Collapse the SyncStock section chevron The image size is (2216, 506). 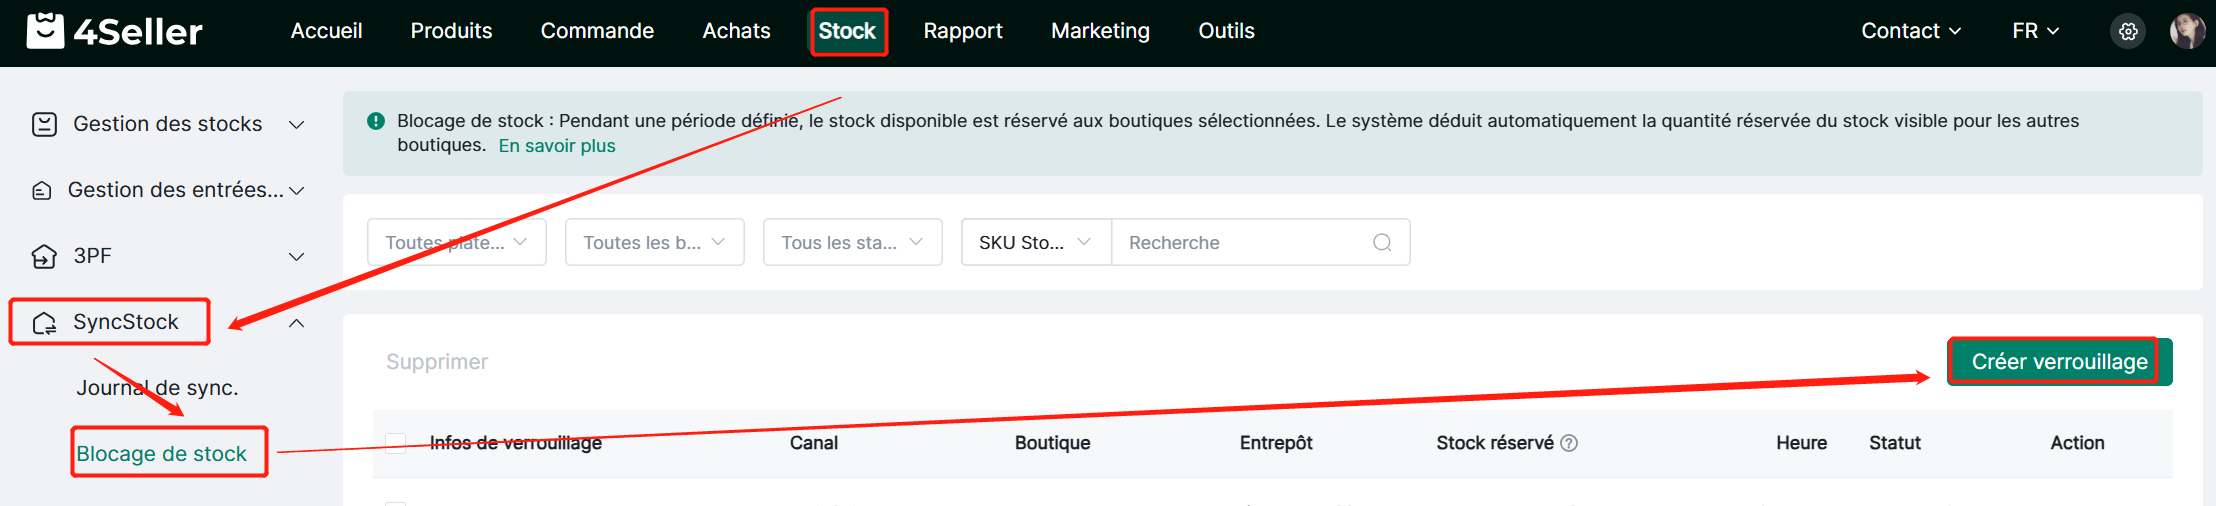(297, 323)
